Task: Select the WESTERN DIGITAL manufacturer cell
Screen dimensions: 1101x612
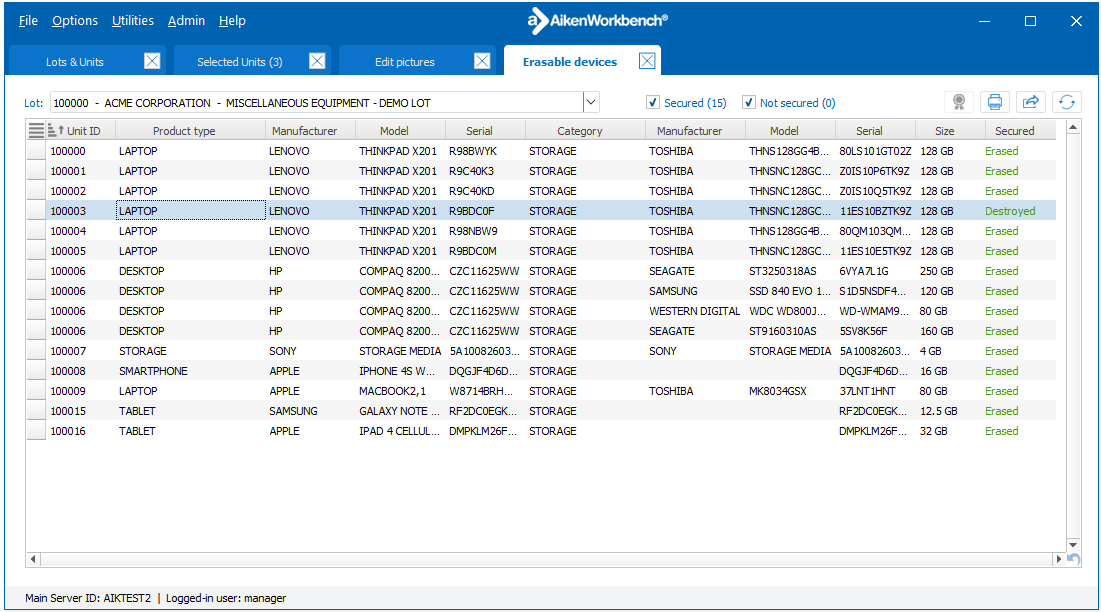Action: point(694,311)
